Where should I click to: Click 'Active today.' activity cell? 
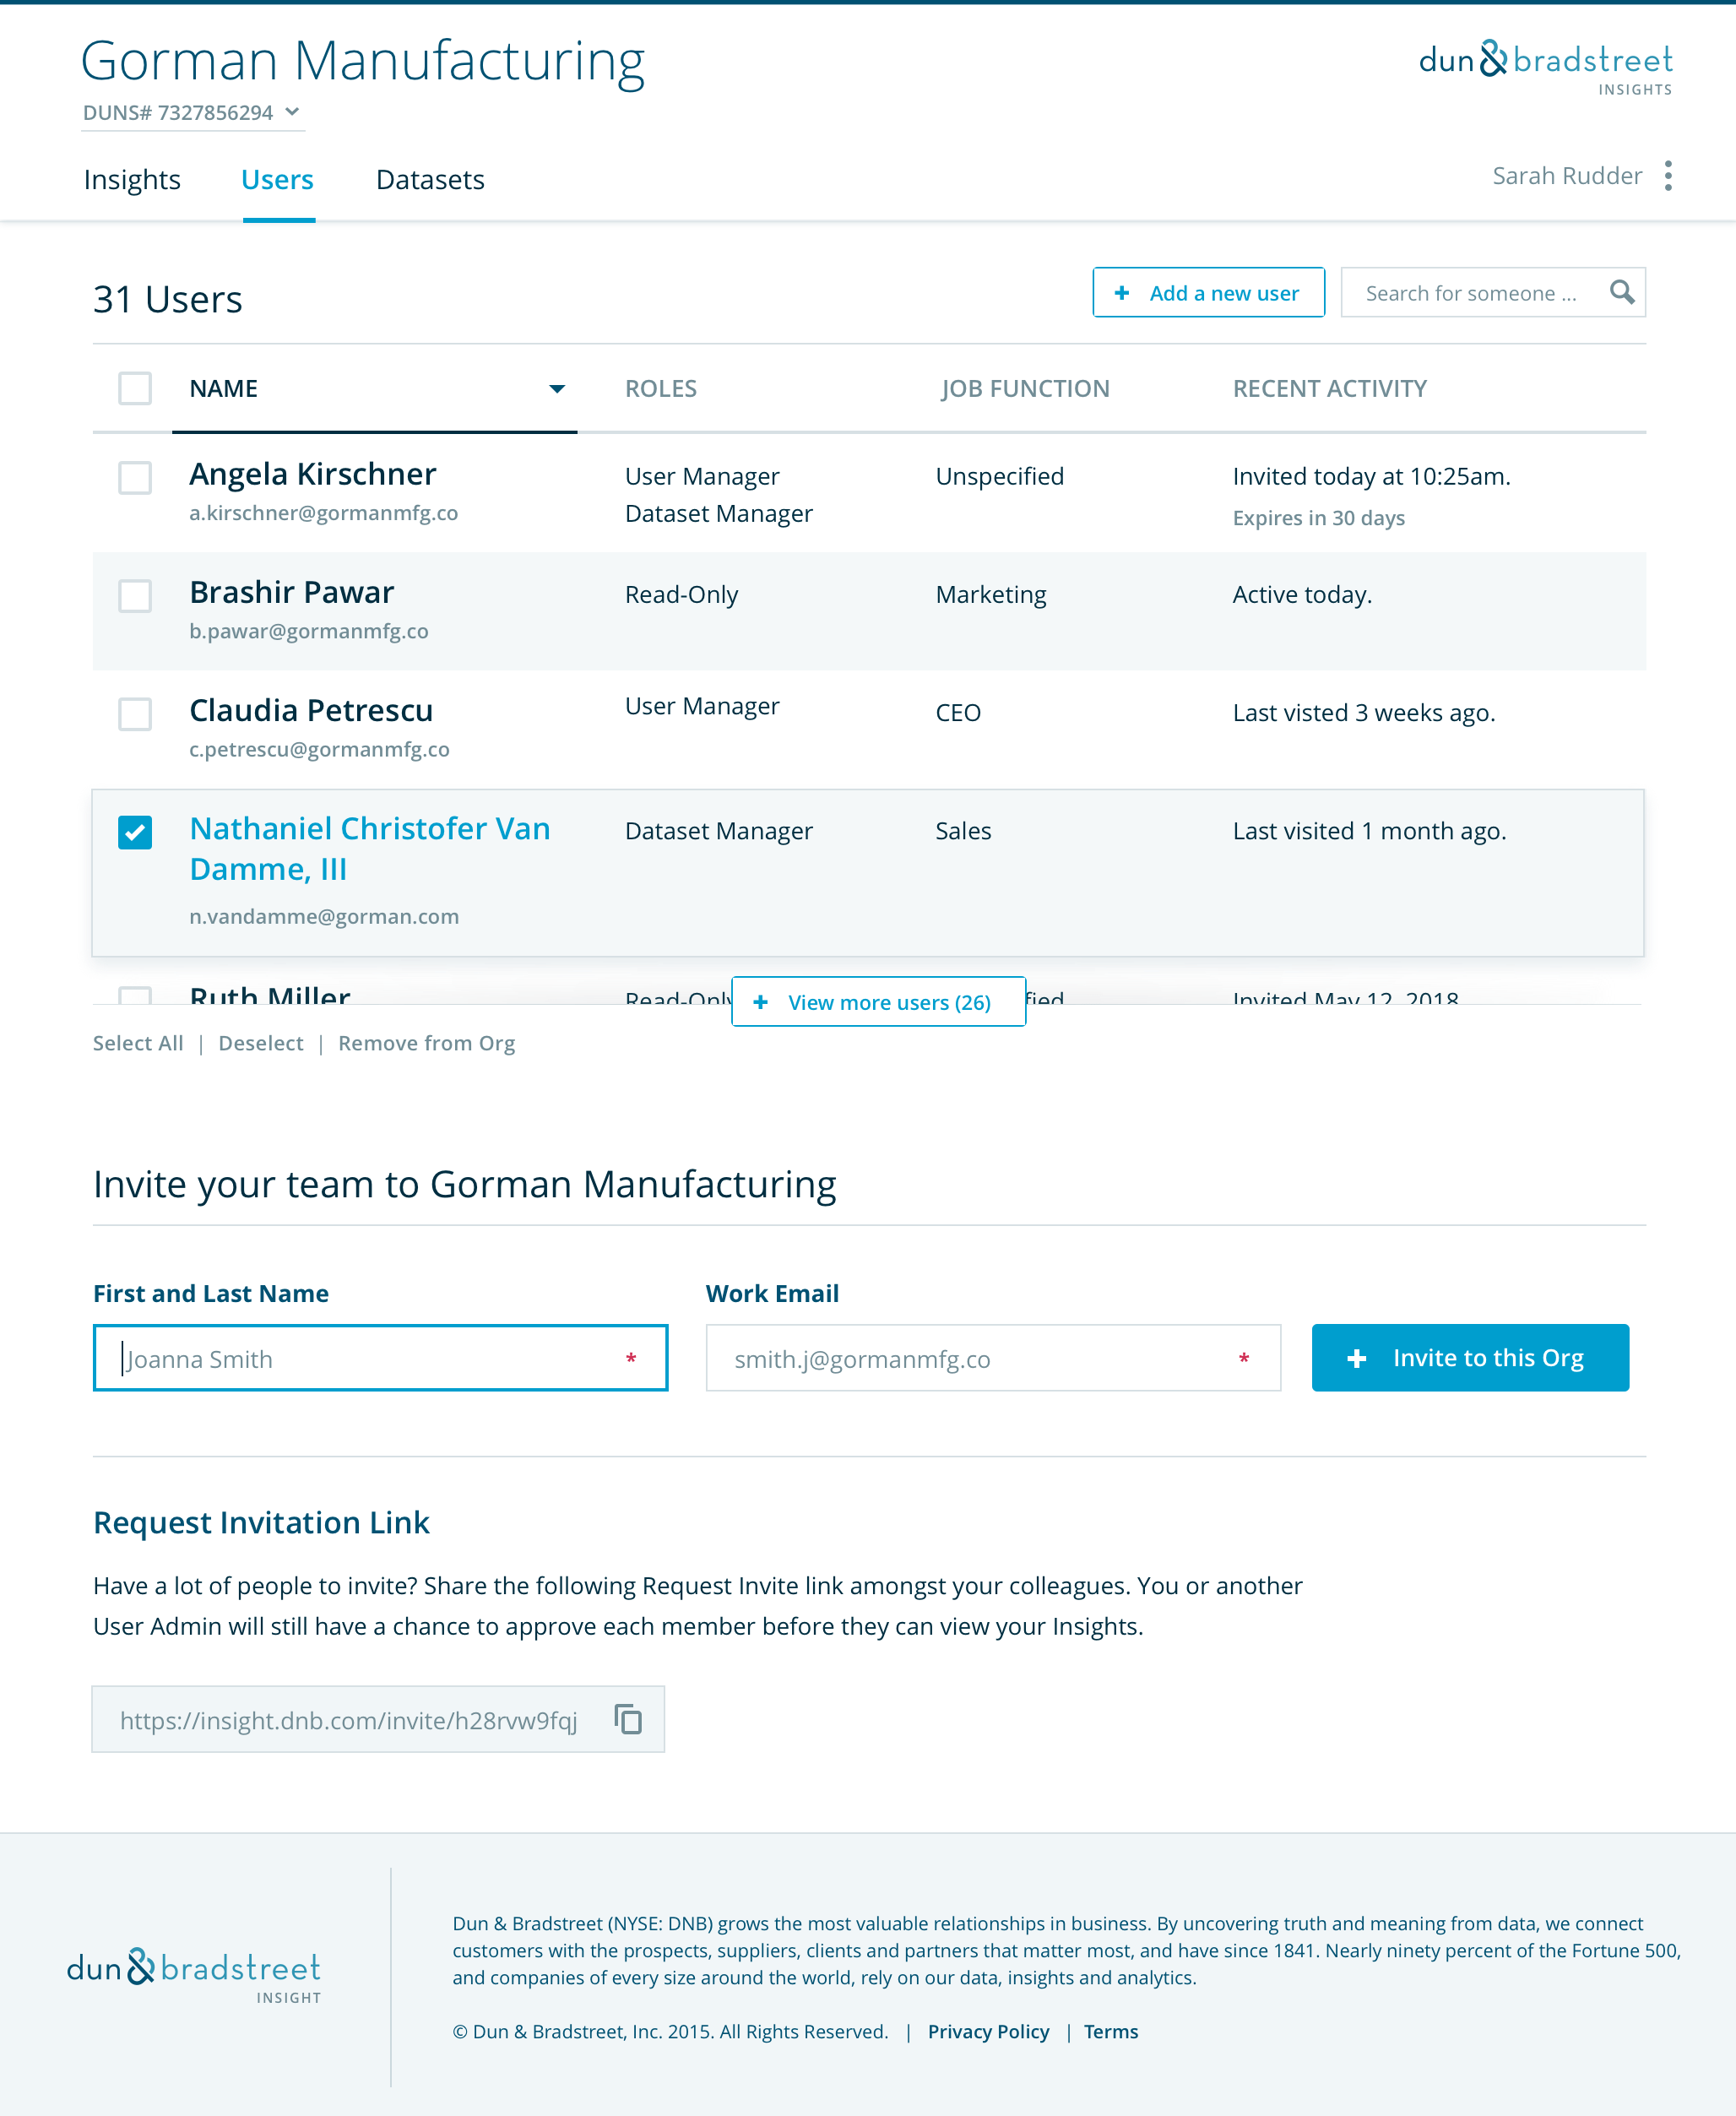pyautogui.click(x=1302, y=595)
